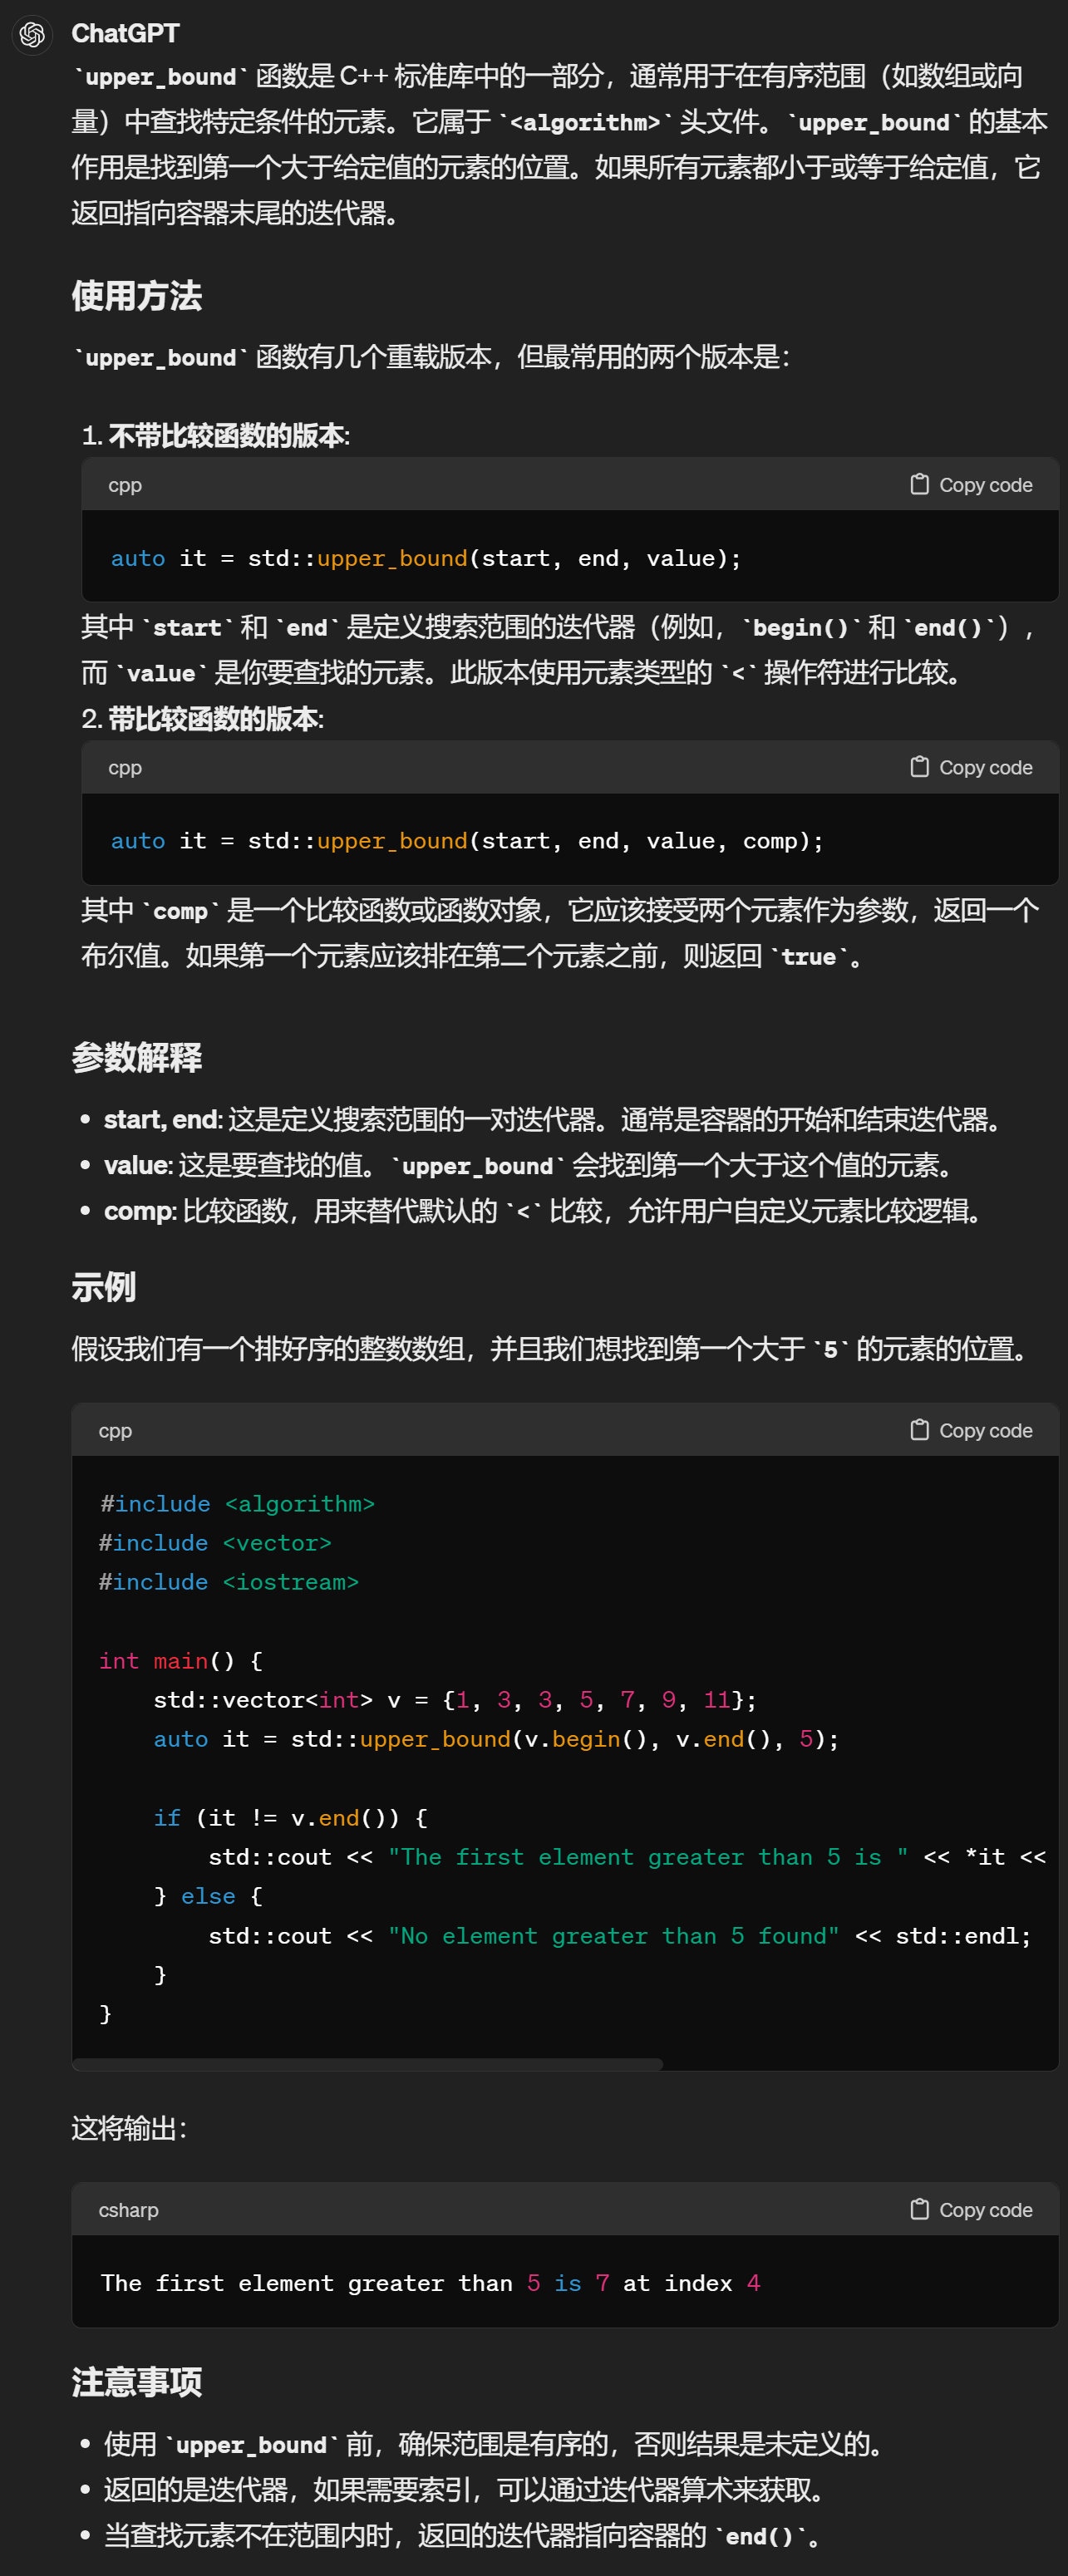Click the int main() line
The width and height of the screenshot is (1068, 2576).
pos(181,1661)
